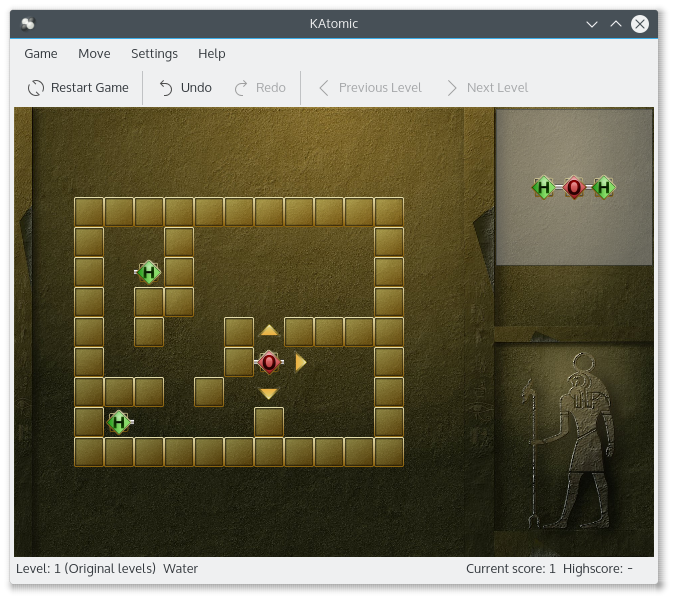The width and height of the screenshot is (674, 600).
Task: Move the oxygen atom right with arrow
Action: pyautogui.click(x=300, y=362)
